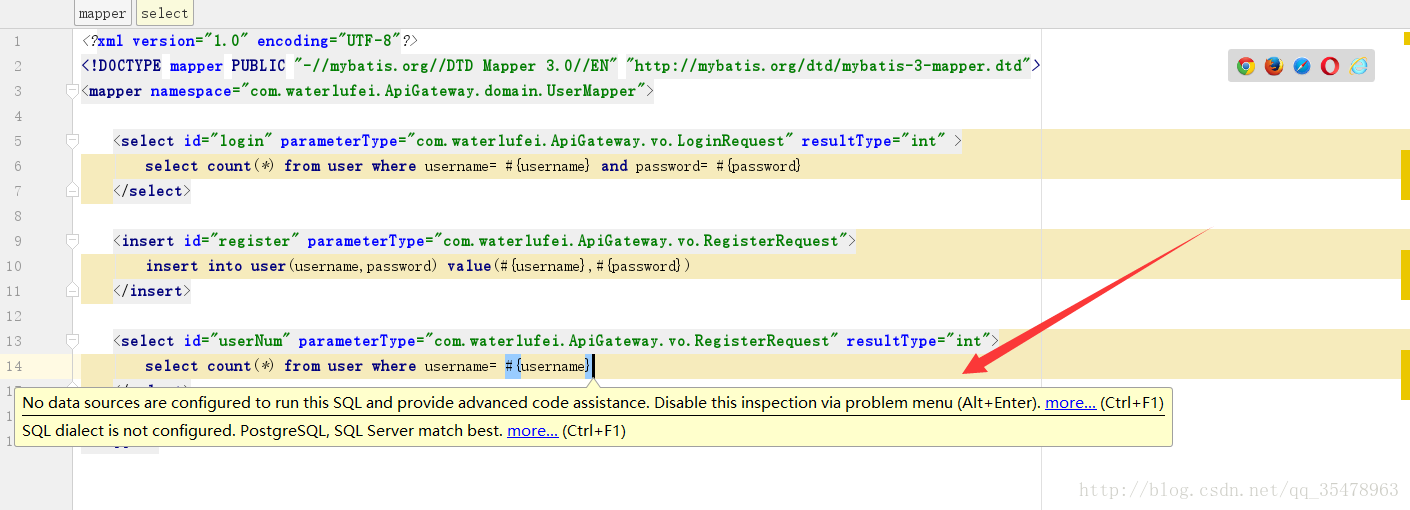Image resolution: width=1410 pixels, height=510 pixels.
Task: Click line number 6 in gutter
Action: 18,166
